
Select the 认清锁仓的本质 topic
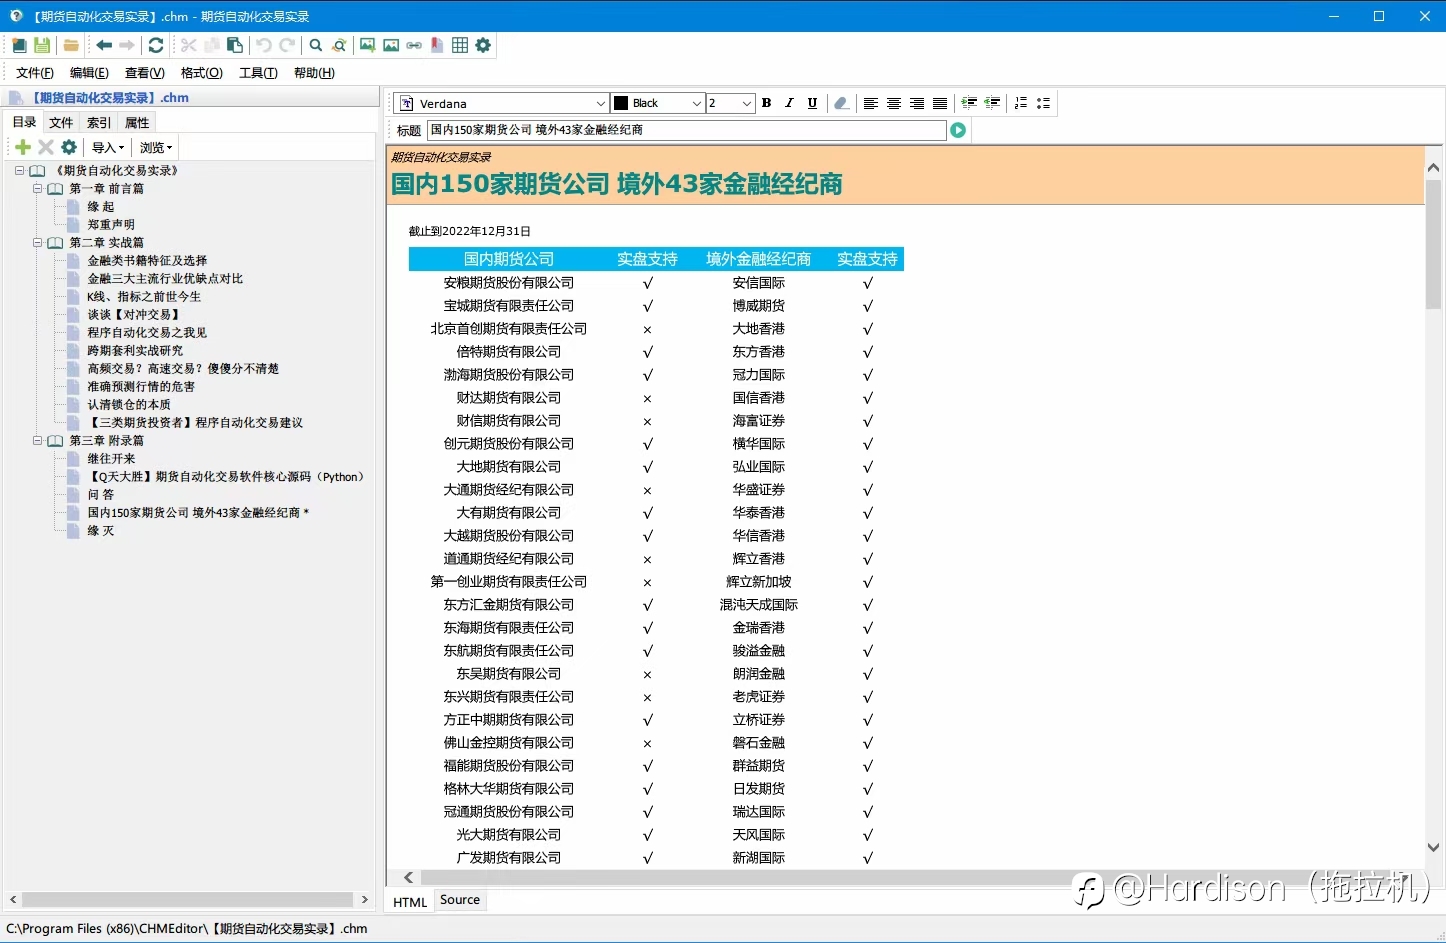point(129,405)
